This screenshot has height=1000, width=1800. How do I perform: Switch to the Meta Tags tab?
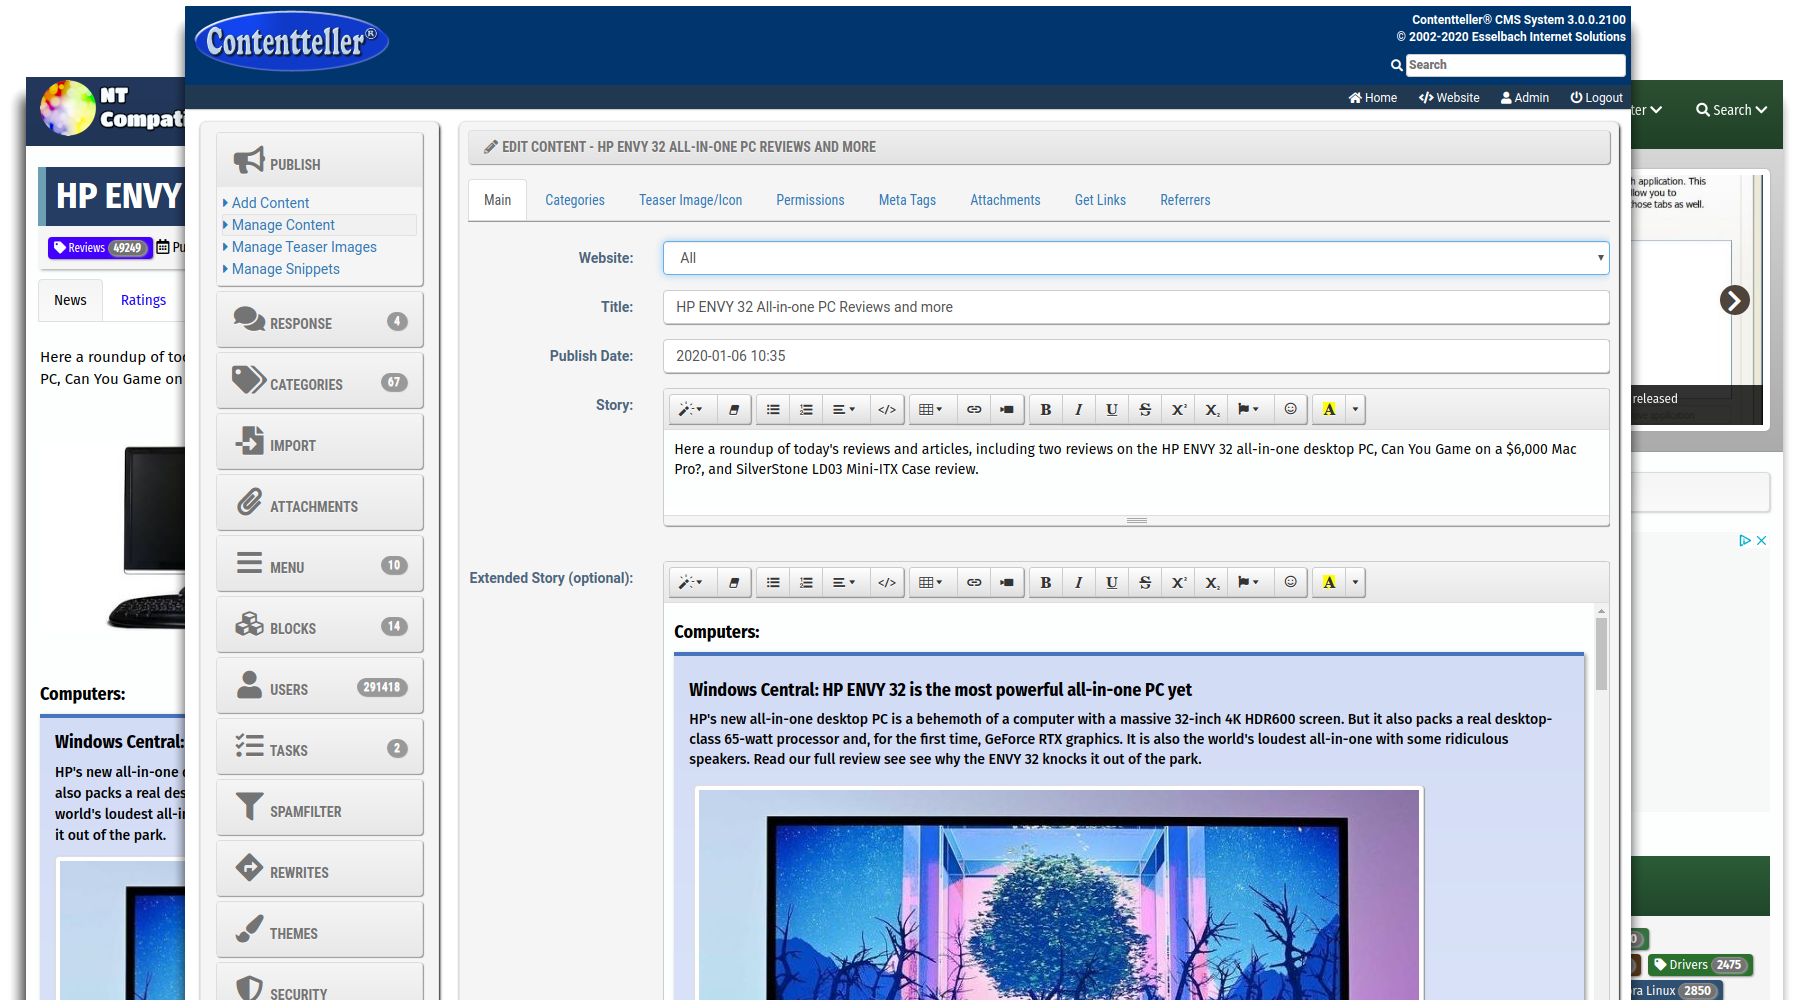click(x=907, y=200)
